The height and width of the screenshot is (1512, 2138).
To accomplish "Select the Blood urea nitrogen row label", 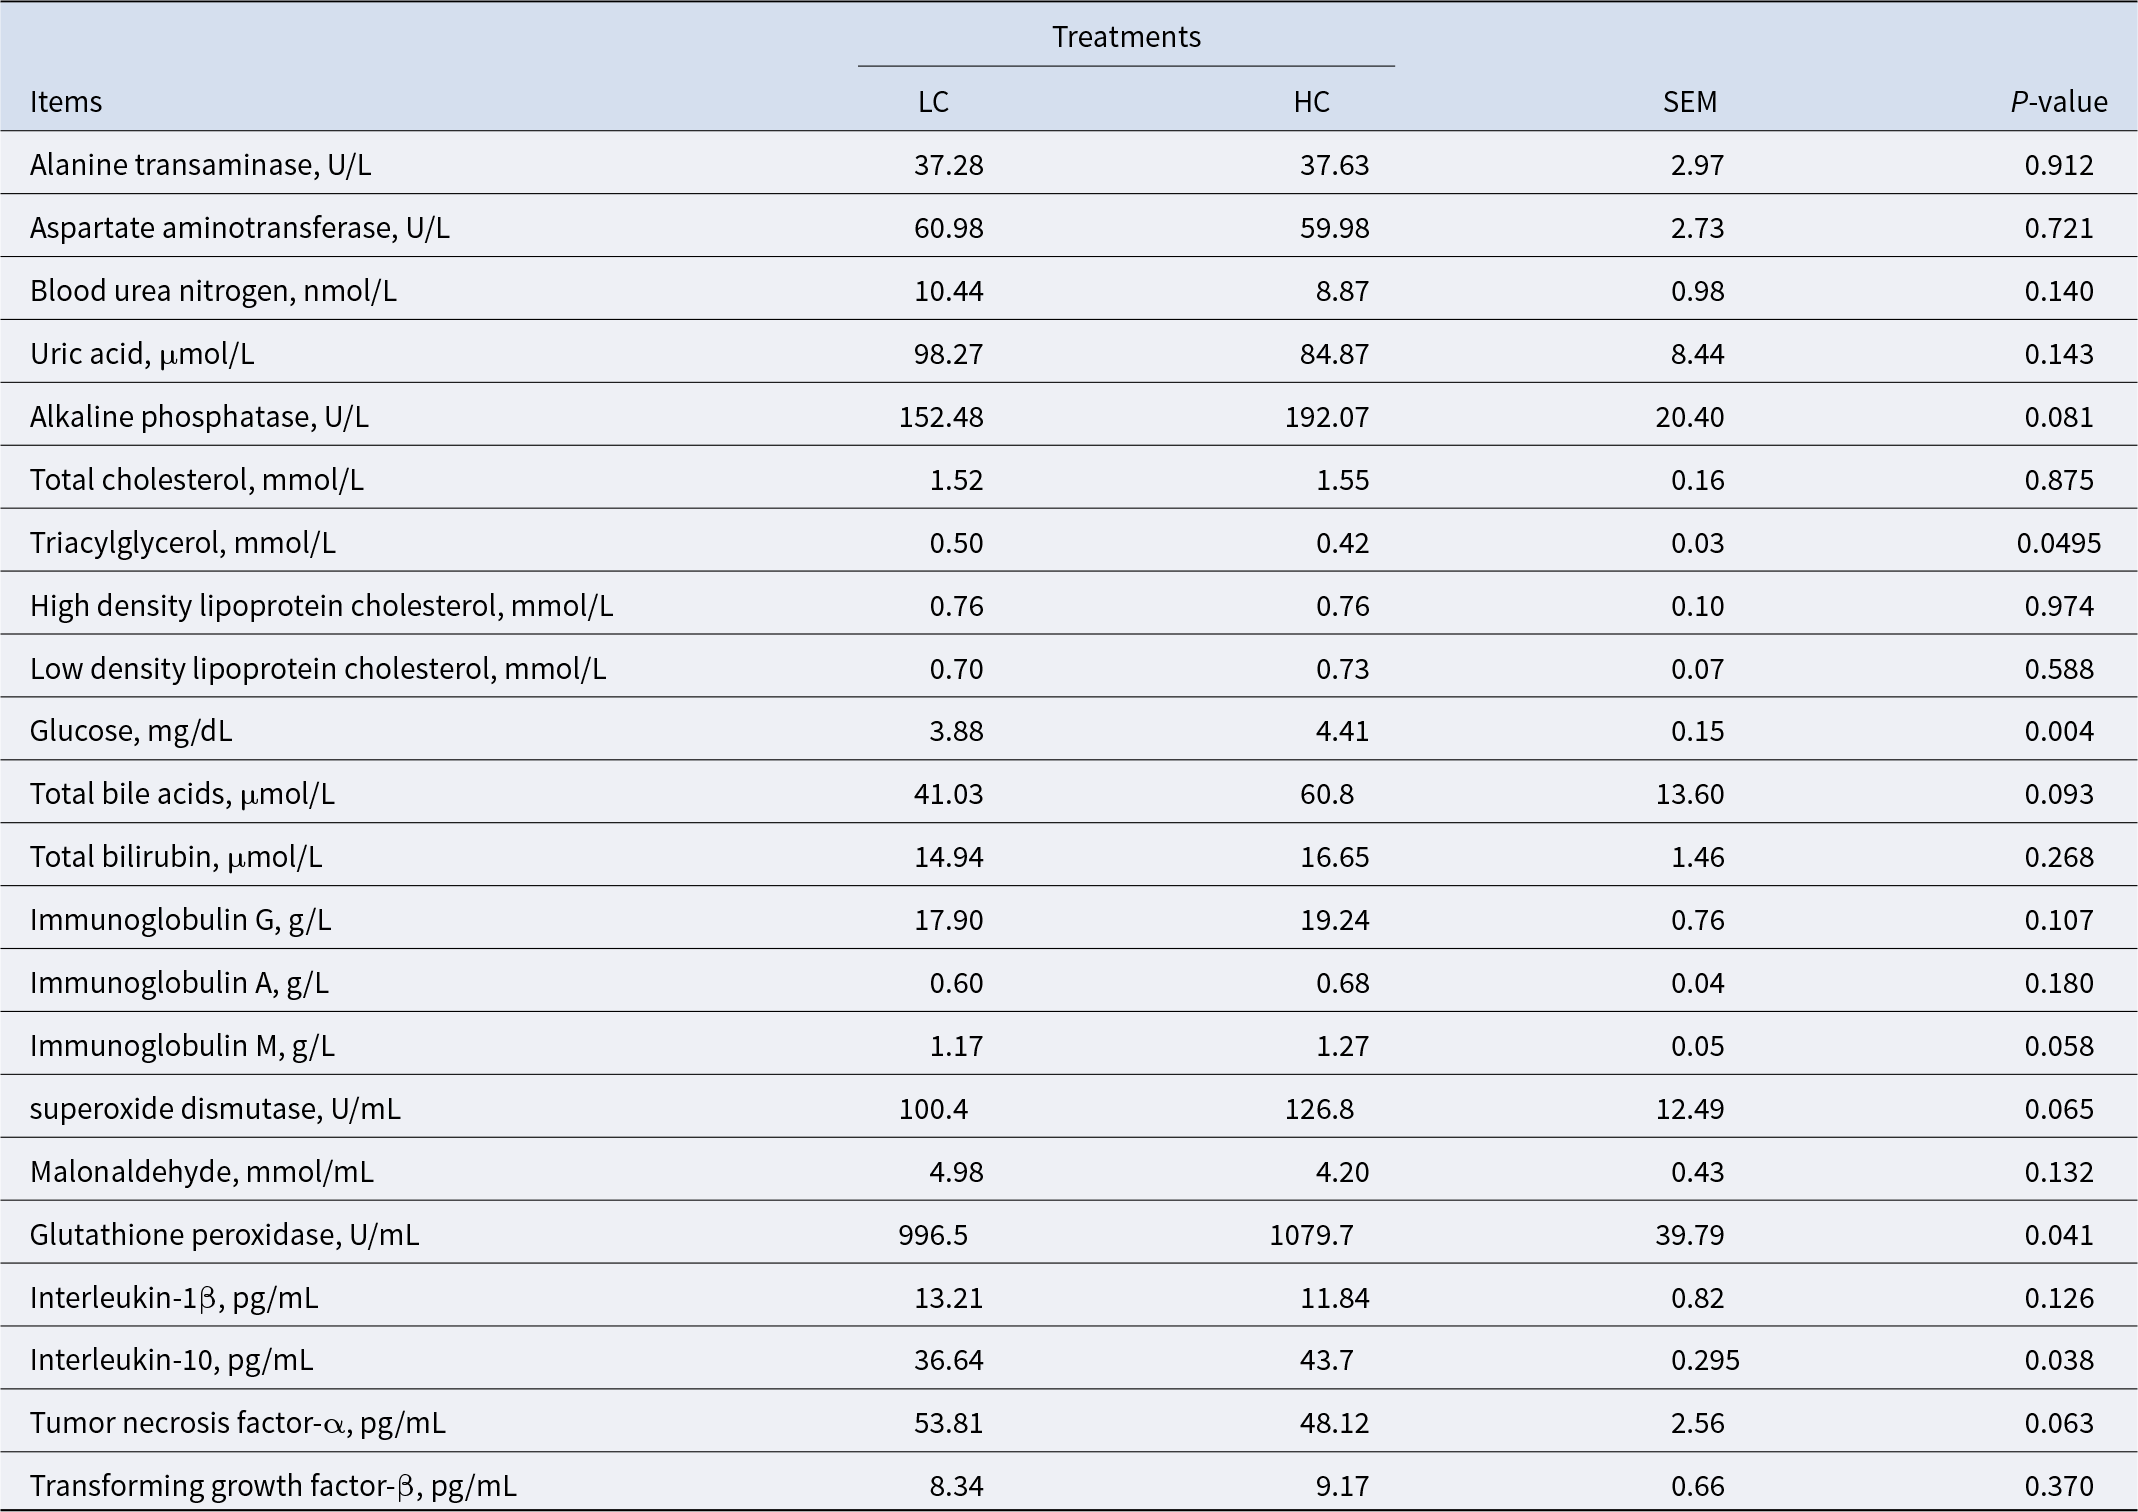I will point(213,291).
